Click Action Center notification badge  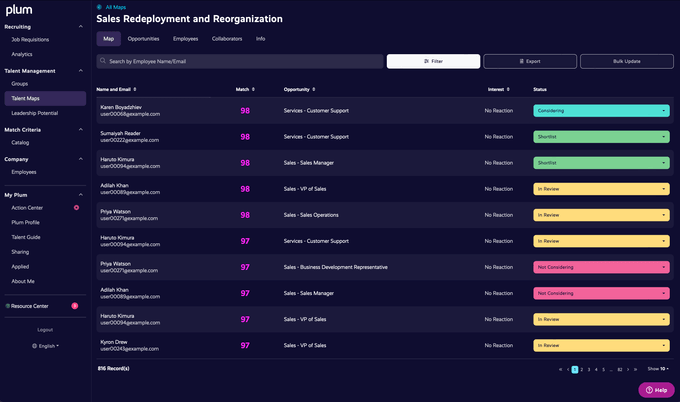pos(76,208)
